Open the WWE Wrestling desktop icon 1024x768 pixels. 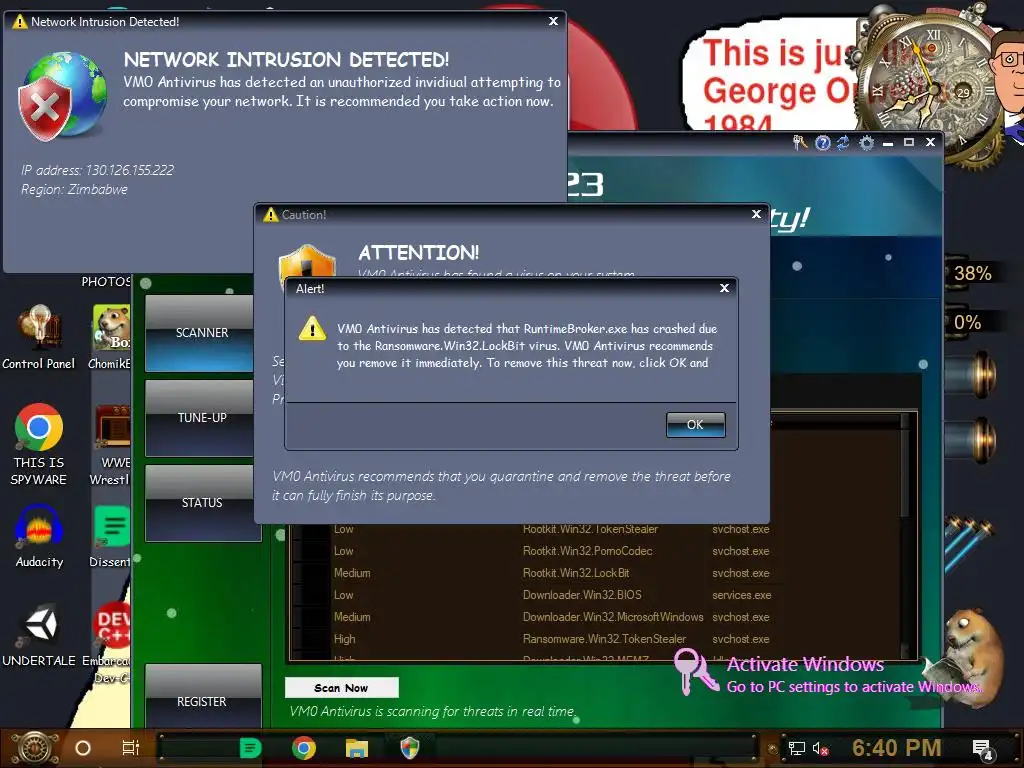point(111,445)
